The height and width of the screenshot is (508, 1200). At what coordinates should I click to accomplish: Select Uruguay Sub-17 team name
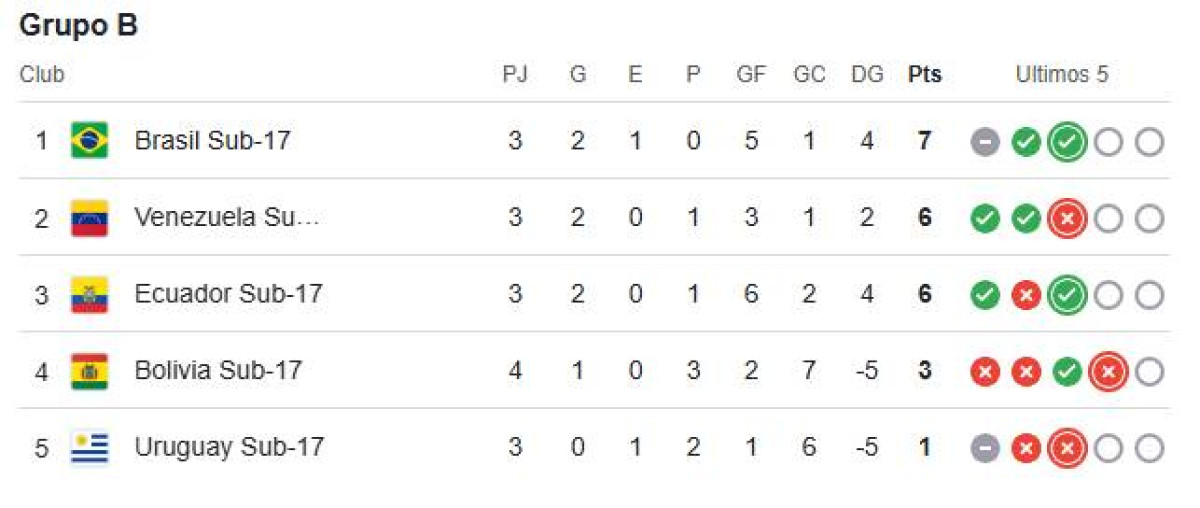point(229,447)
